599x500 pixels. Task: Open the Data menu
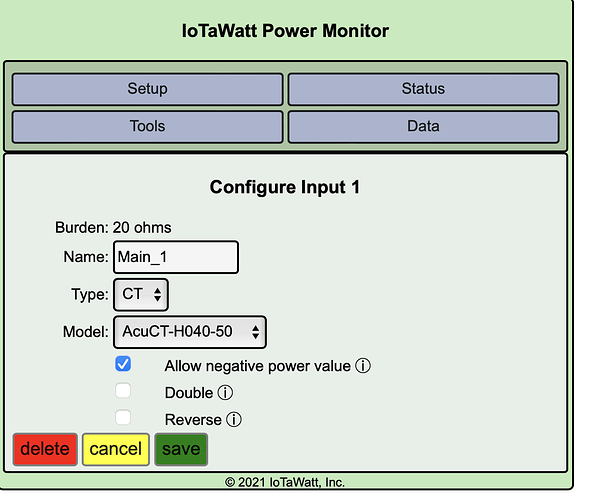(x=423, y=126)
